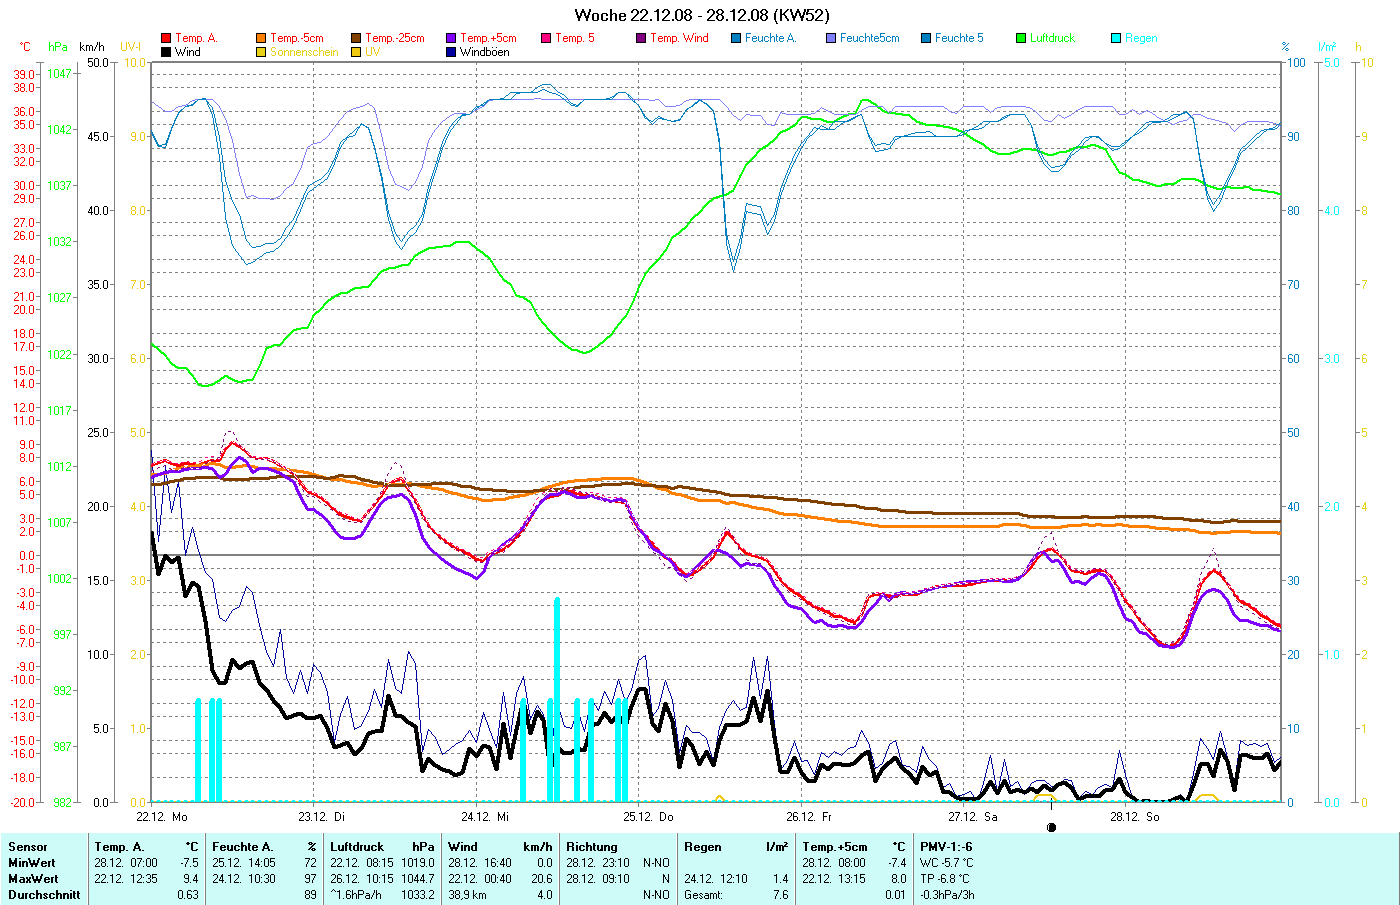Click the Regen l/m² column header in table
Screen dimensions: 1400x905
[735, 847]
